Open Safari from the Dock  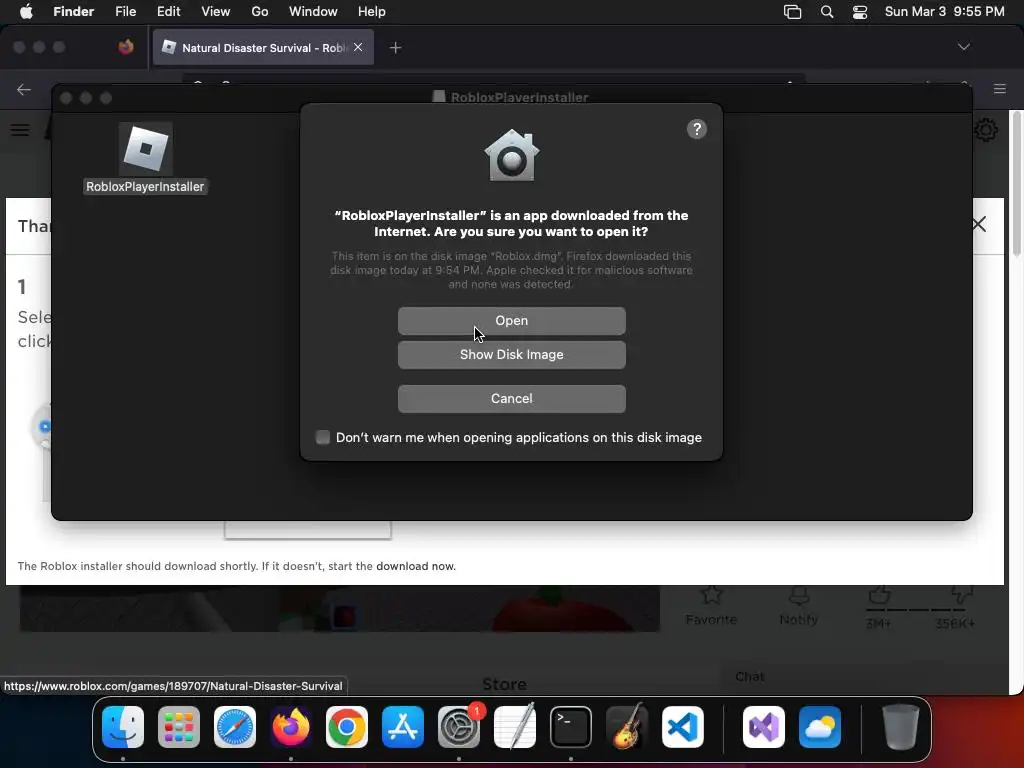(234, 727)
